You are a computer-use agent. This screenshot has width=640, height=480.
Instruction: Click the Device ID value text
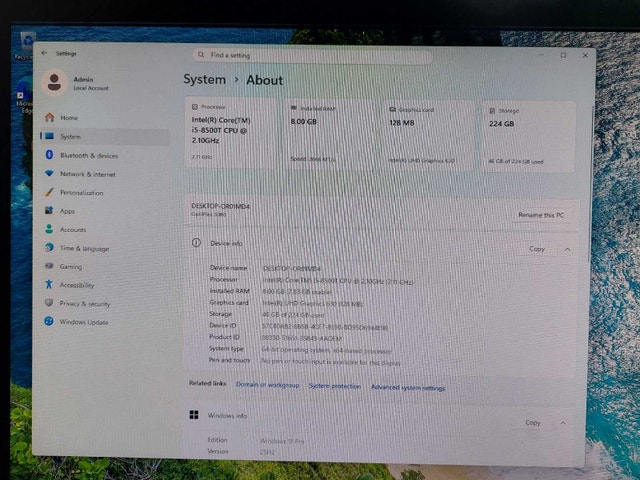pos(324,327)
